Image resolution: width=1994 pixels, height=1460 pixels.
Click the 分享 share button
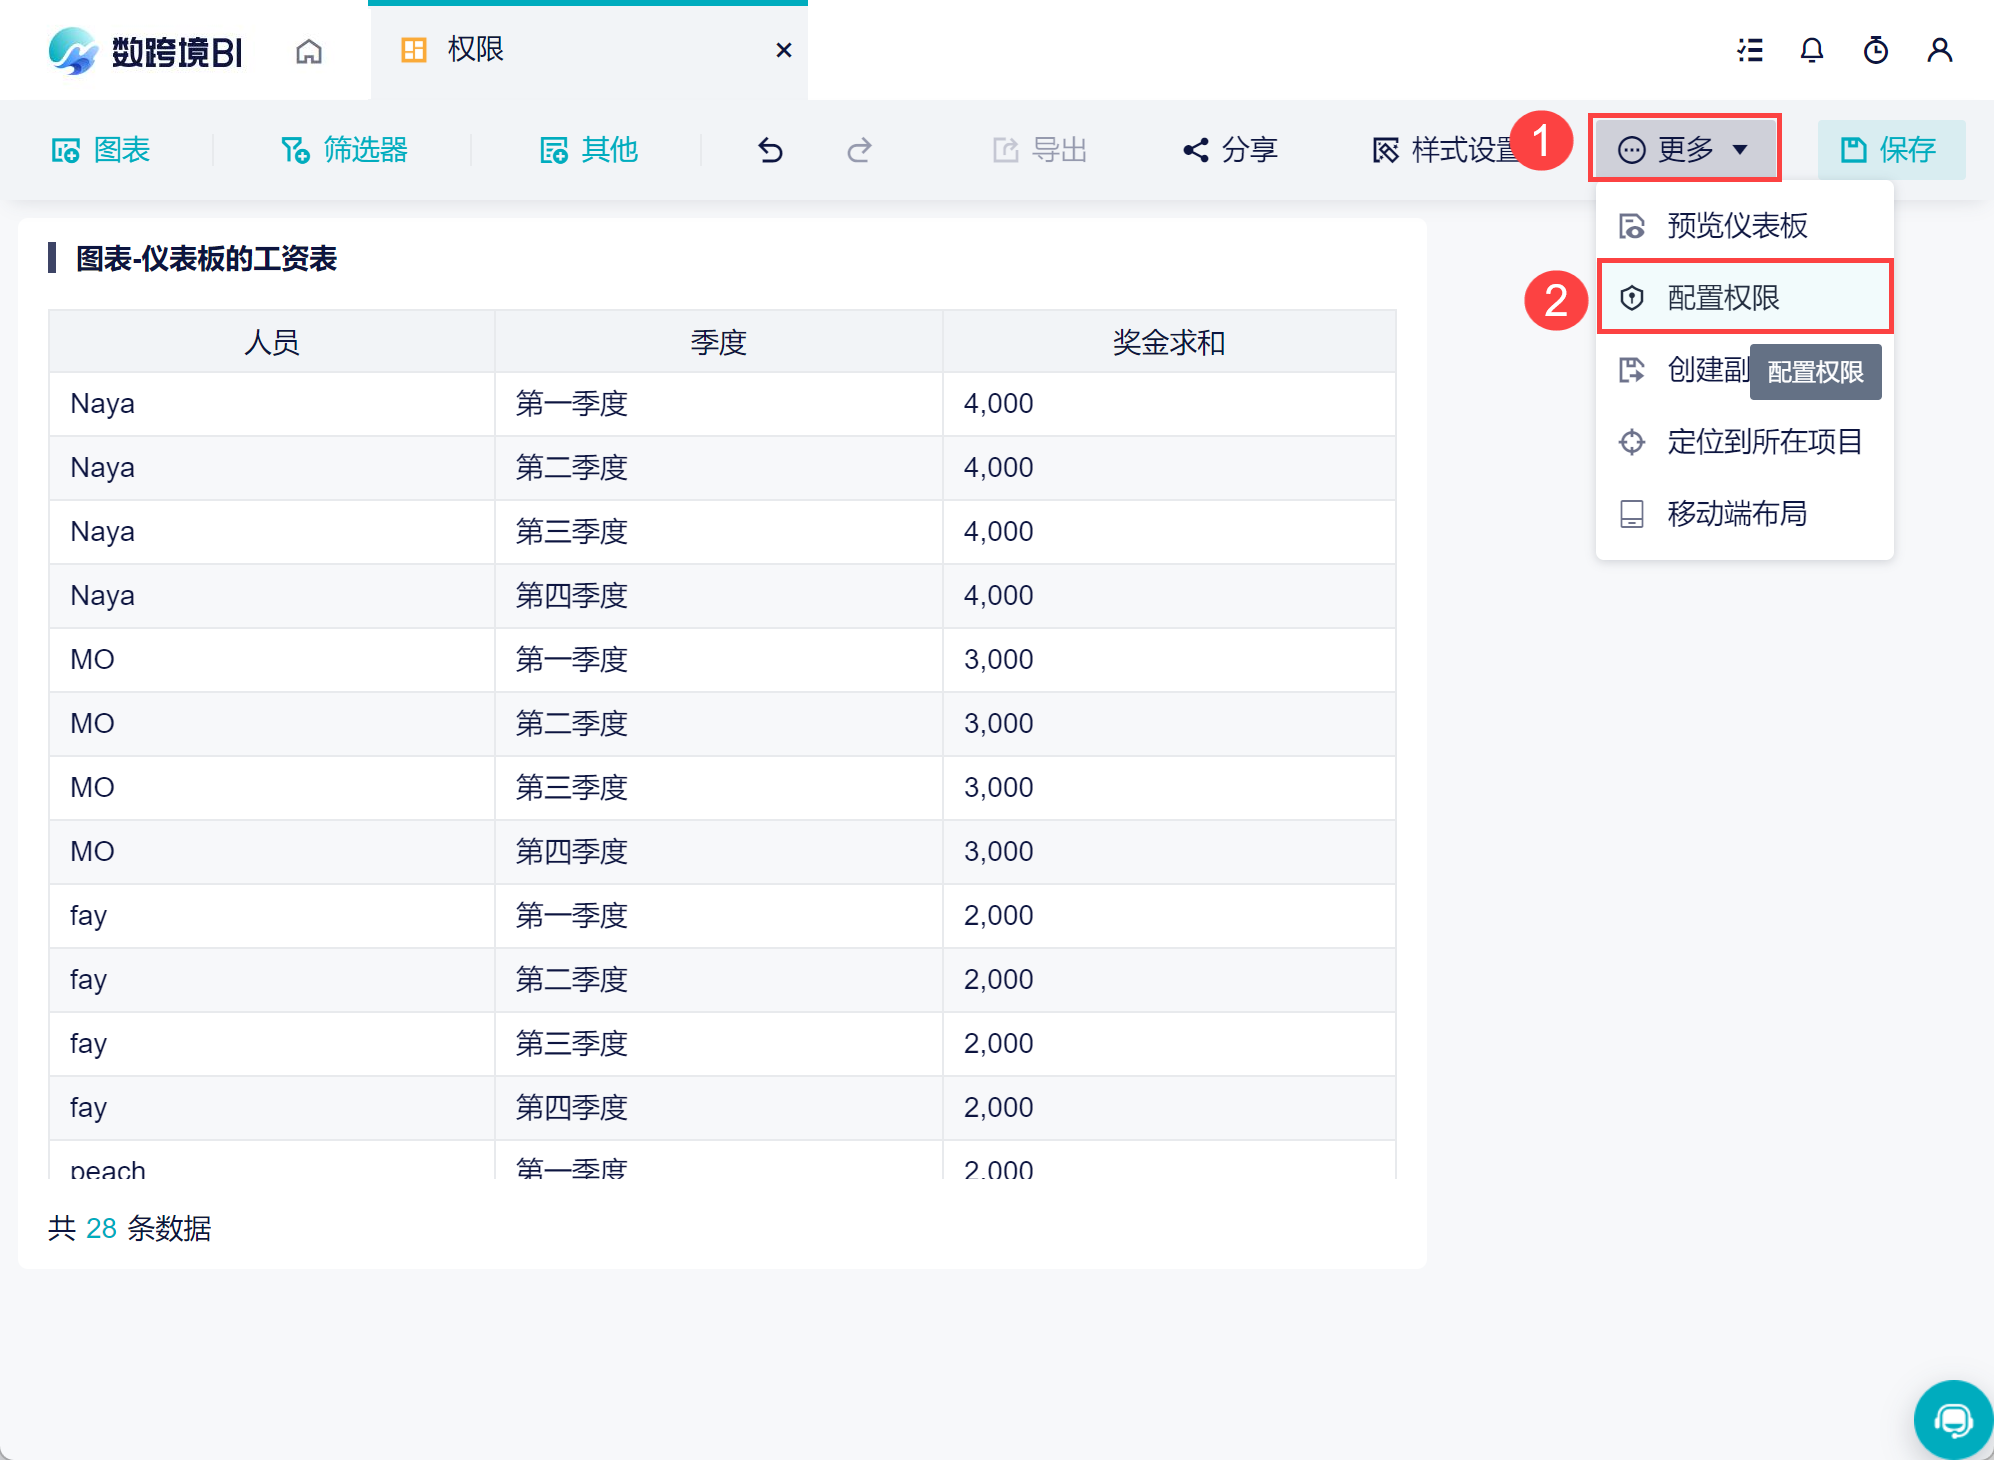pos(1230,150)
